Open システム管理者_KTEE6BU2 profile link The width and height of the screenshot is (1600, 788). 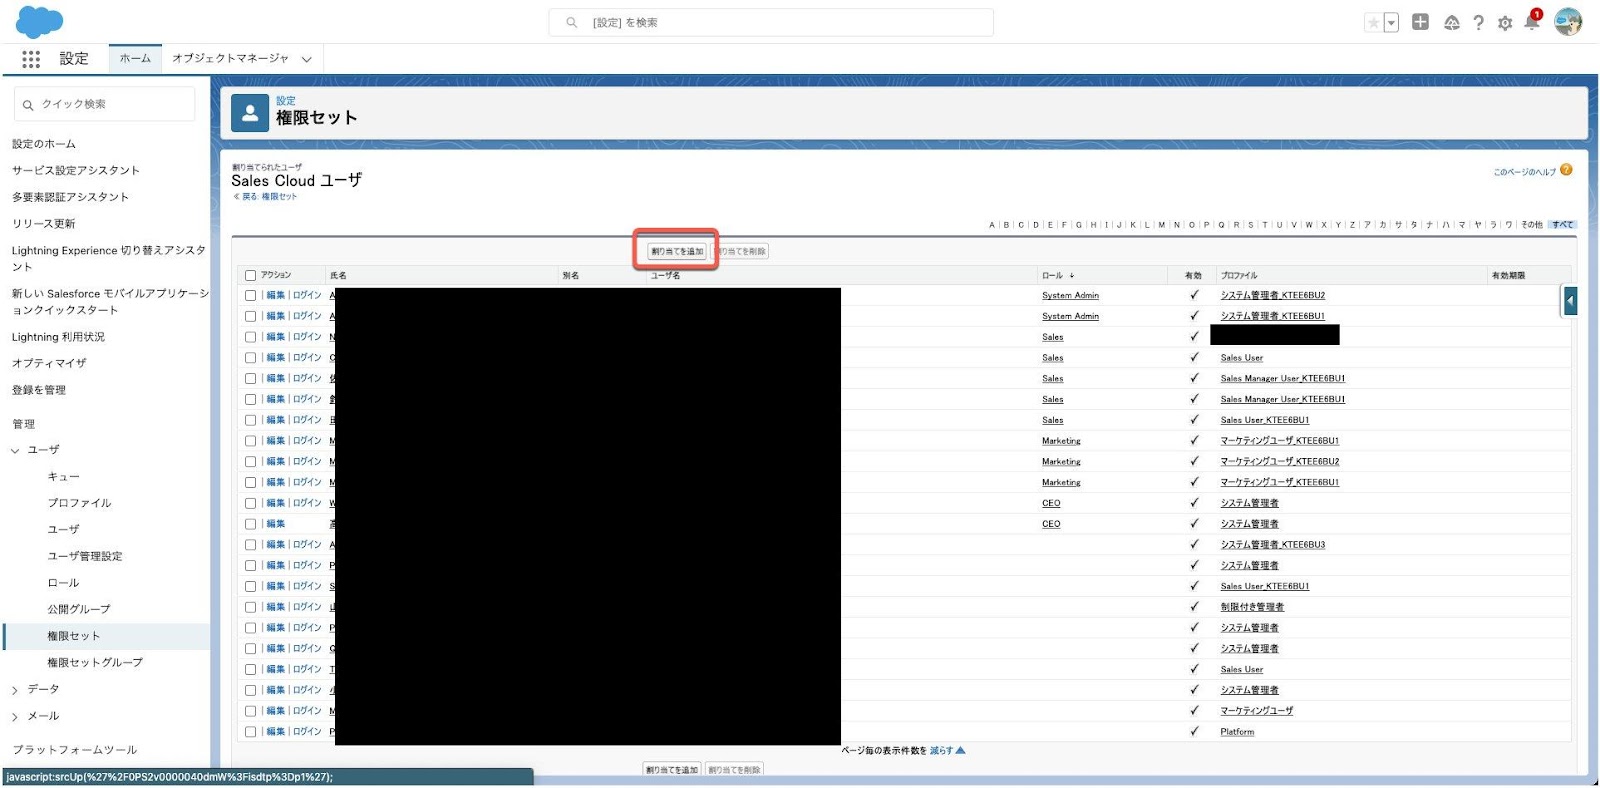1272,296
